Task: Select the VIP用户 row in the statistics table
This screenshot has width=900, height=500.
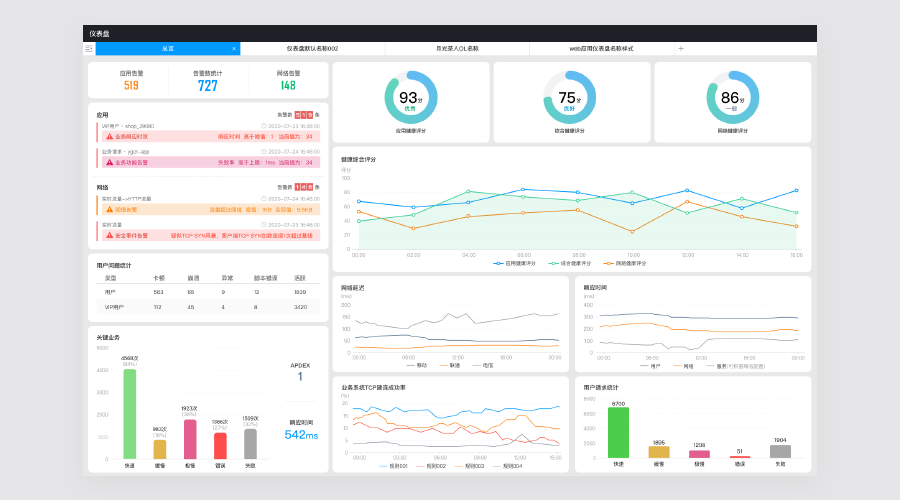Action: (208, 307)
